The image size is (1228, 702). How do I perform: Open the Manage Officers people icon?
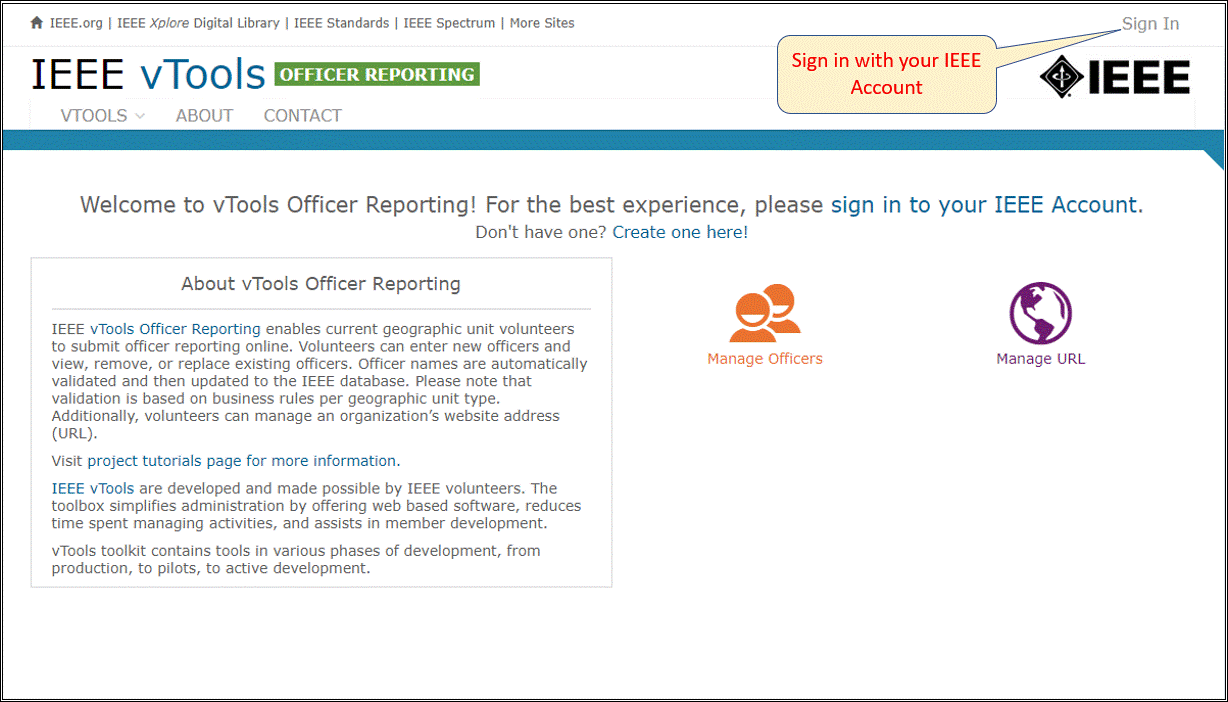[x=765, y=314]
